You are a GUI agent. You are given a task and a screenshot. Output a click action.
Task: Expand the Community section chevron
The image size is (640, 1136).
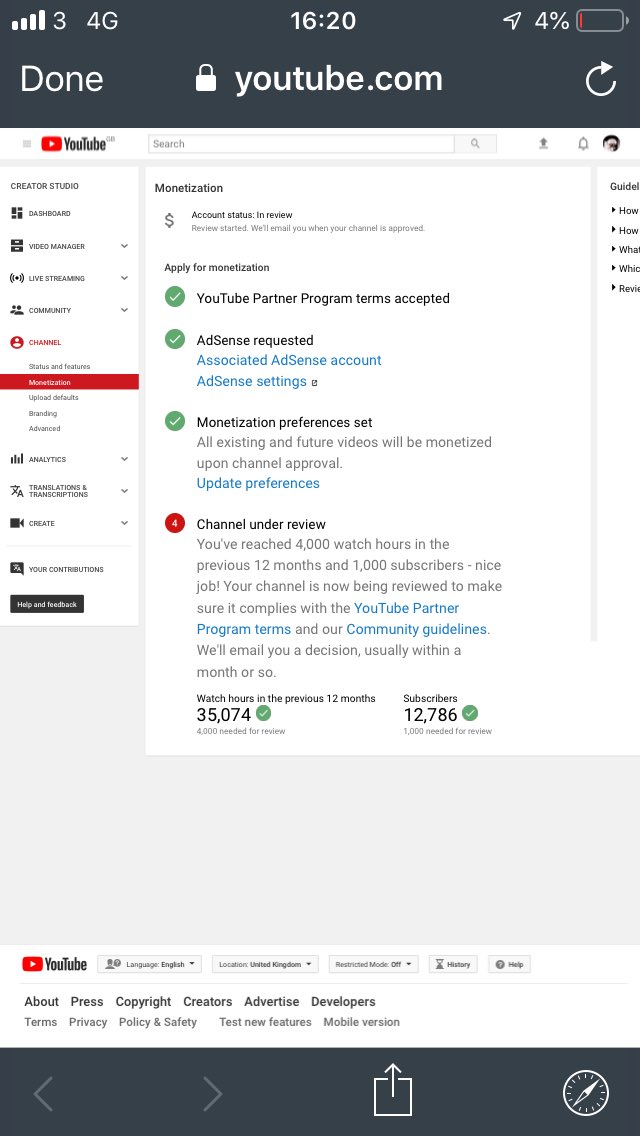point(125,310)
